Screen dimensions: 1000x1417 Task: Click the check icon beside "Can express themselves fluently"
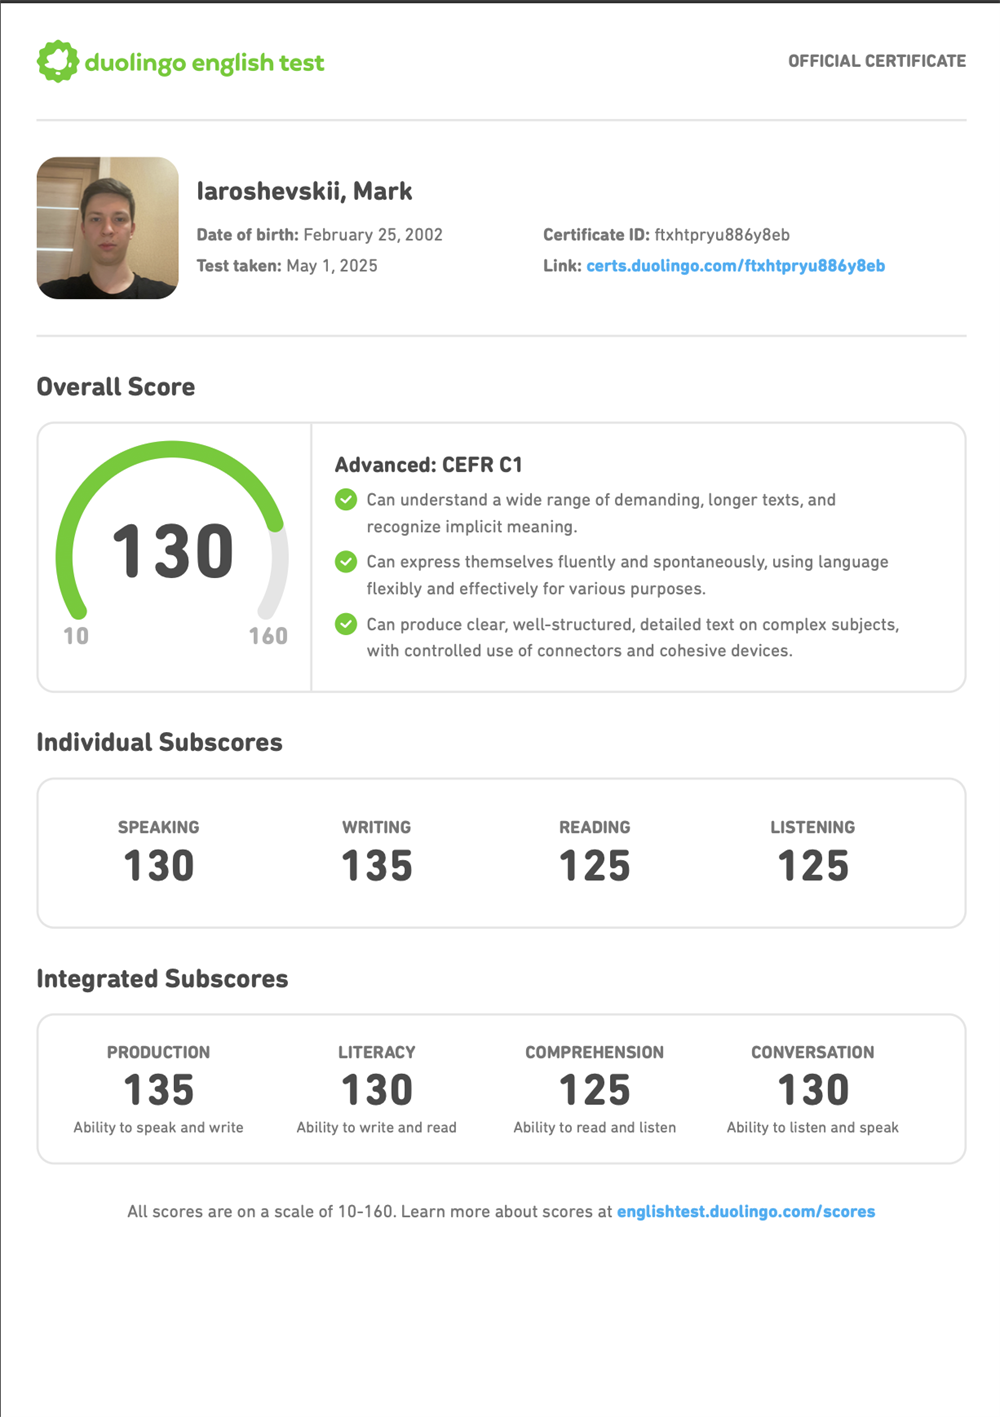coord(346,562)
